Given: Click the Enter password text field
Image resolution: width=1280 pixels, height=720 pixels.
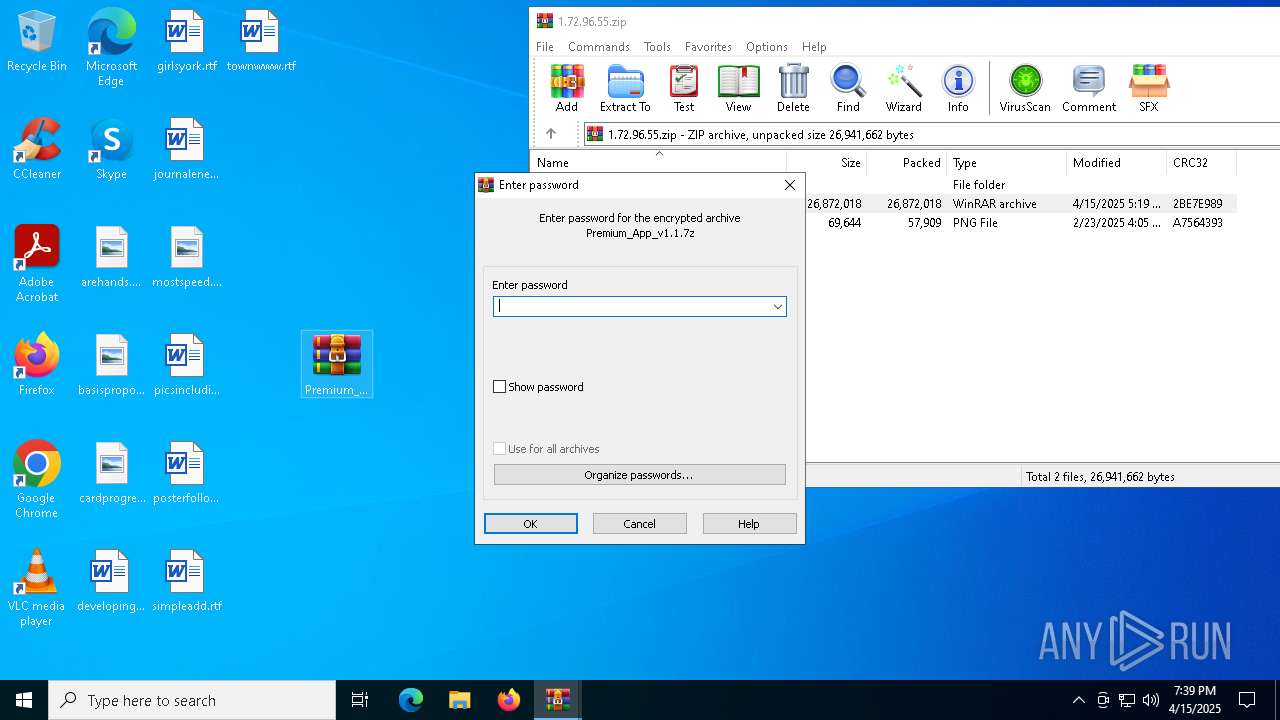Looking at the screenshot, I should (640, 307).
